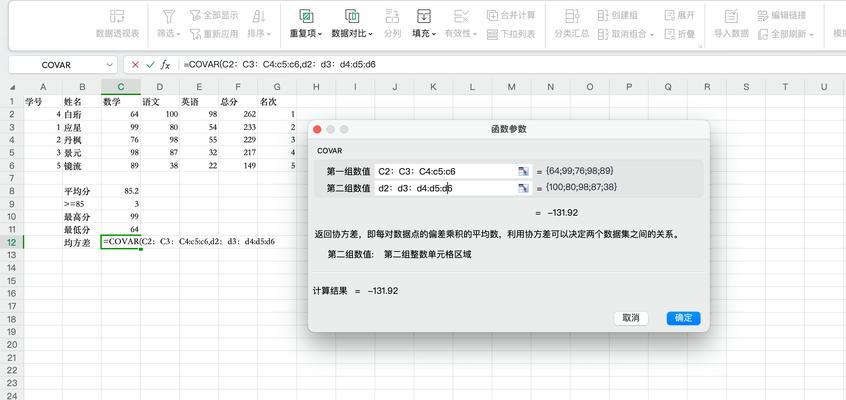Click the 分类汇总 subtotal icon
Image resolution: width=846 pixels, height=400 pixels.
pos(572,16)
